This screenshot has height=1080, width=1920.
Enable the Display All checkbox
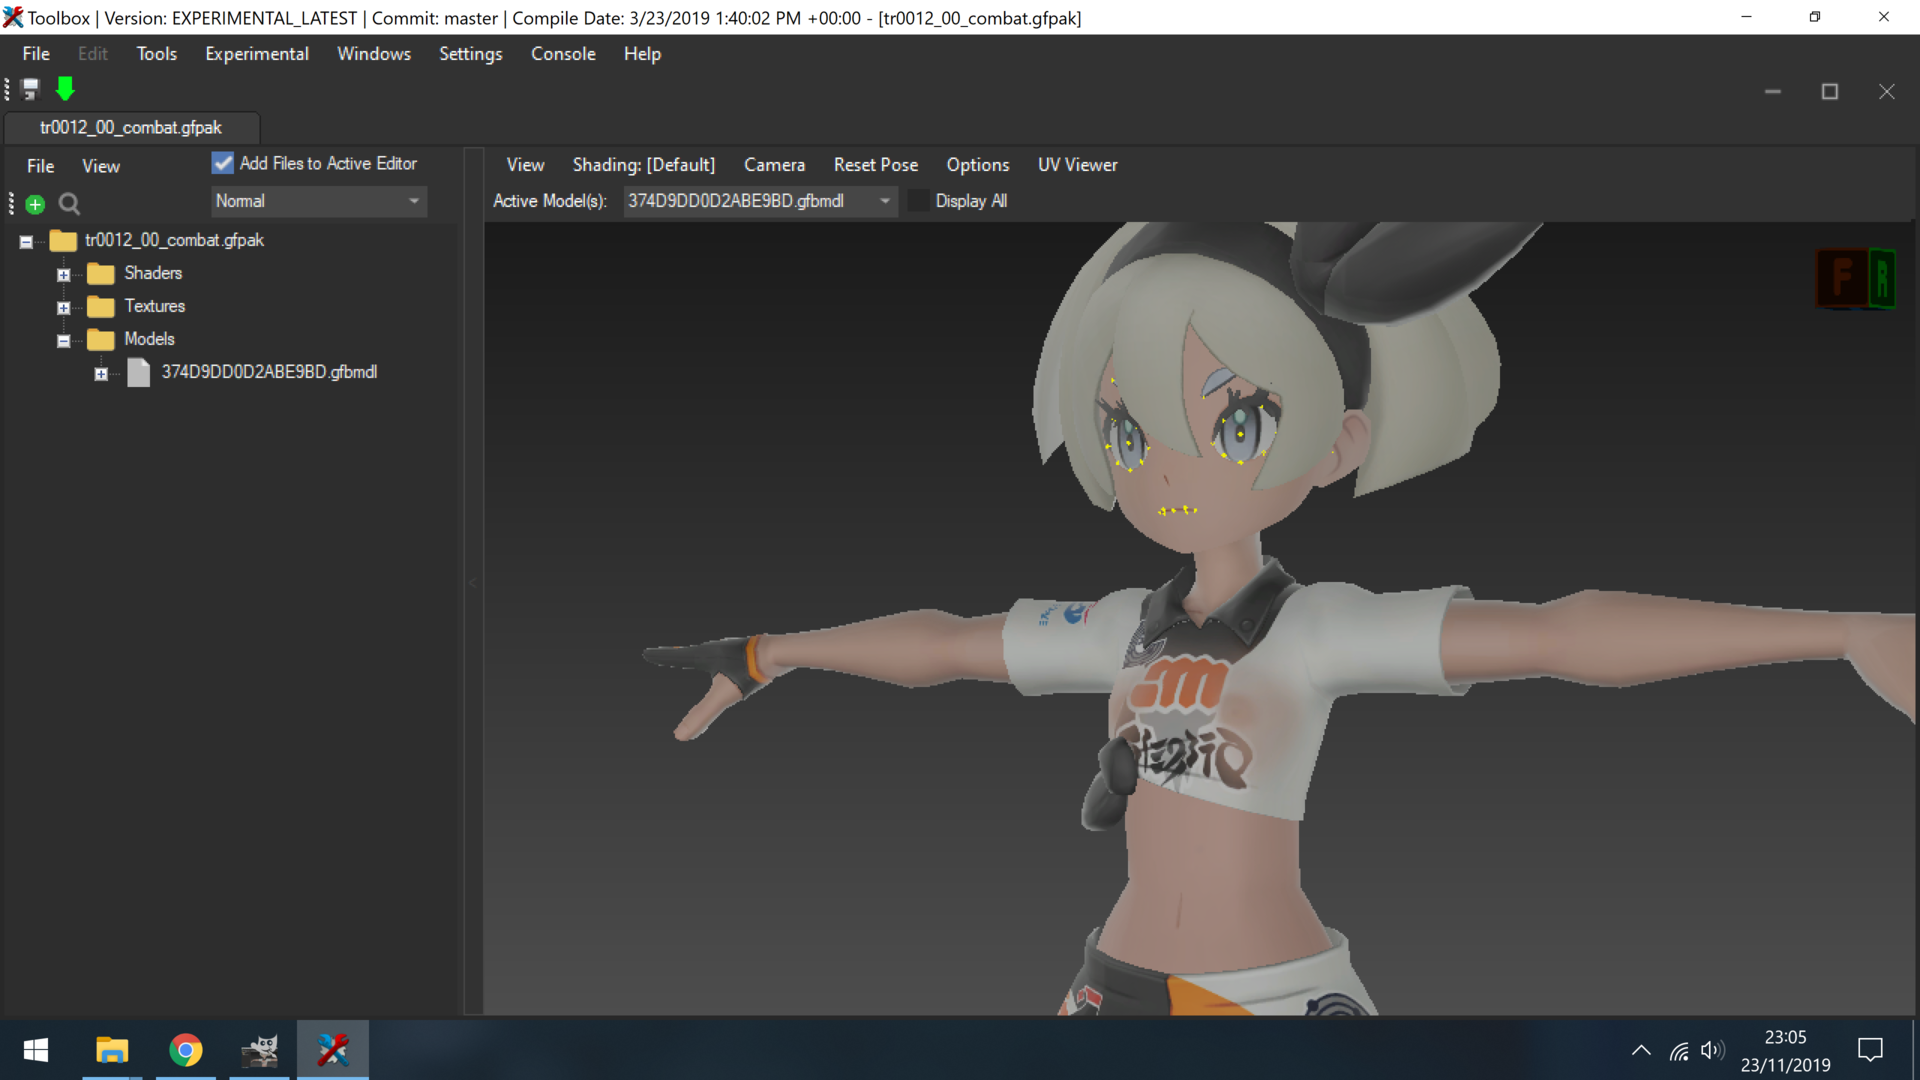[x=918, y=201]
